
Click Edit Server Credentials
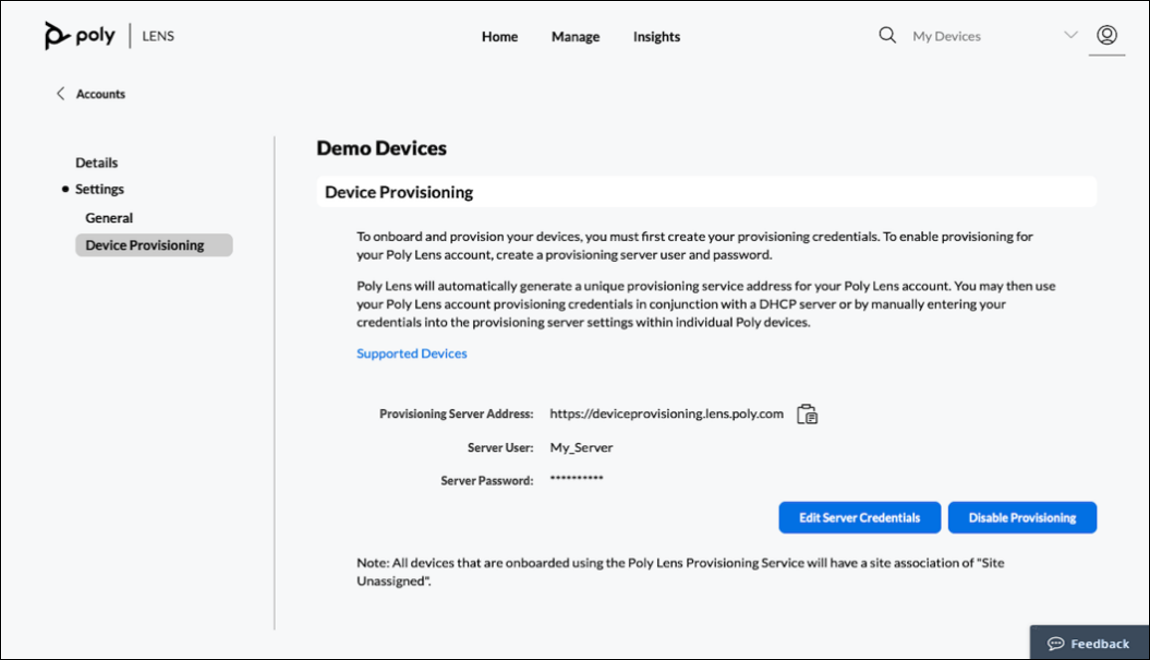859,517
